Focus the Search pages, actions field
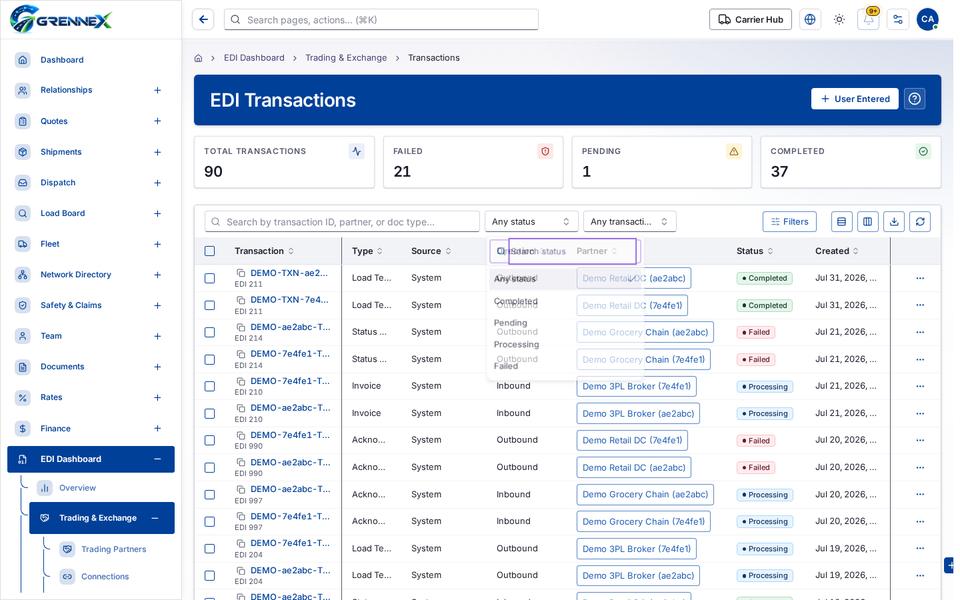Image resolution: width=960 pixels, height=600 pixels. [381, 20]
